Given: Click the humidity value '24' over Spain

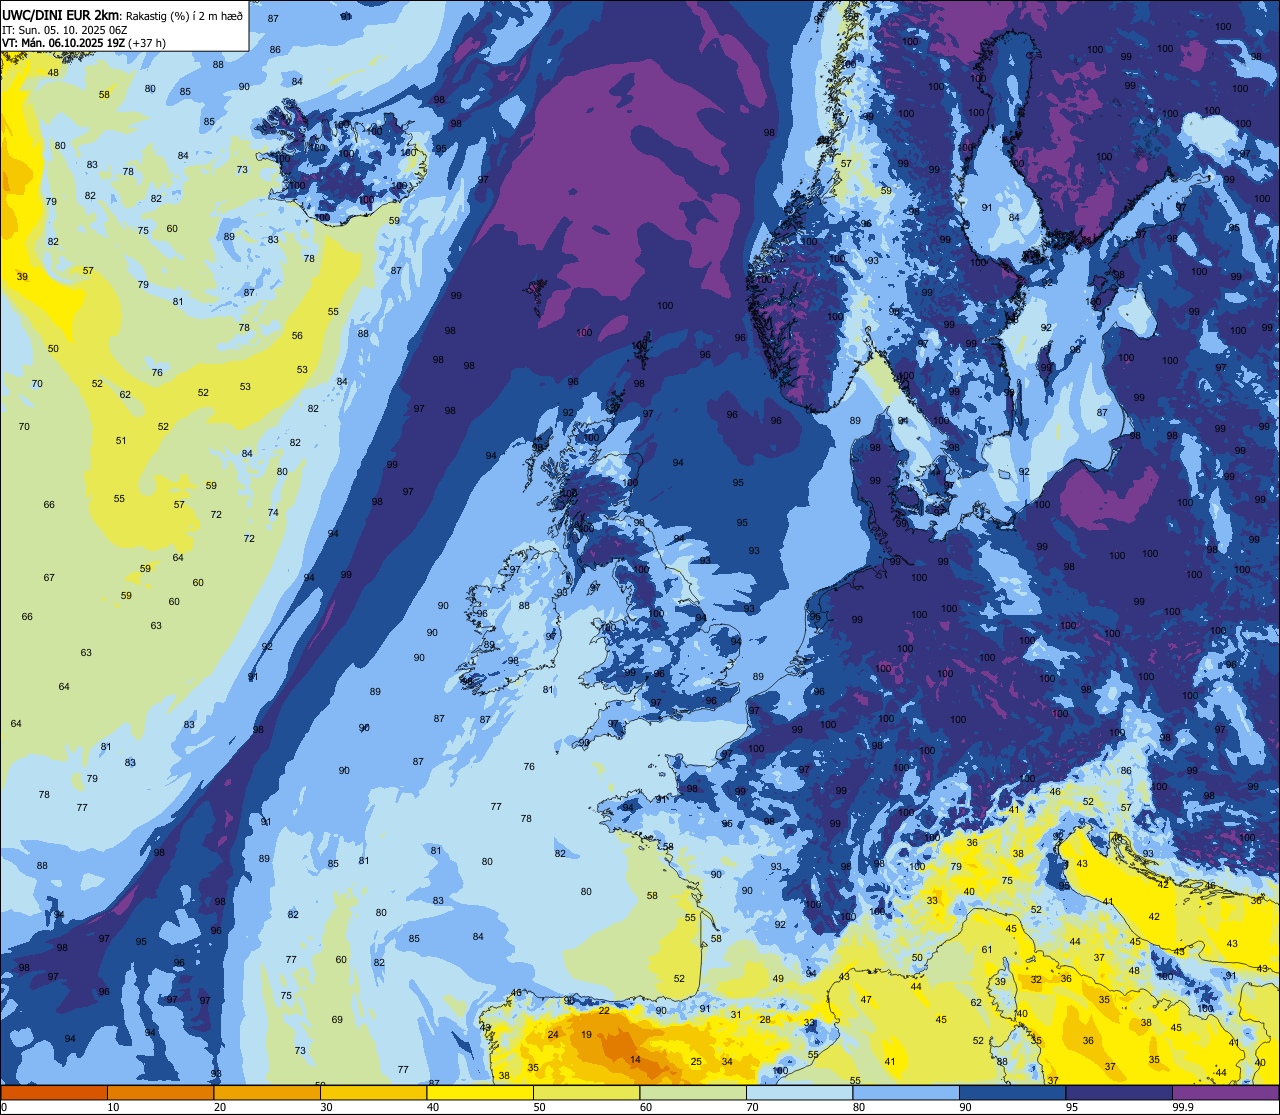Looking at the screenshot, I should [x=553, y=1035].
